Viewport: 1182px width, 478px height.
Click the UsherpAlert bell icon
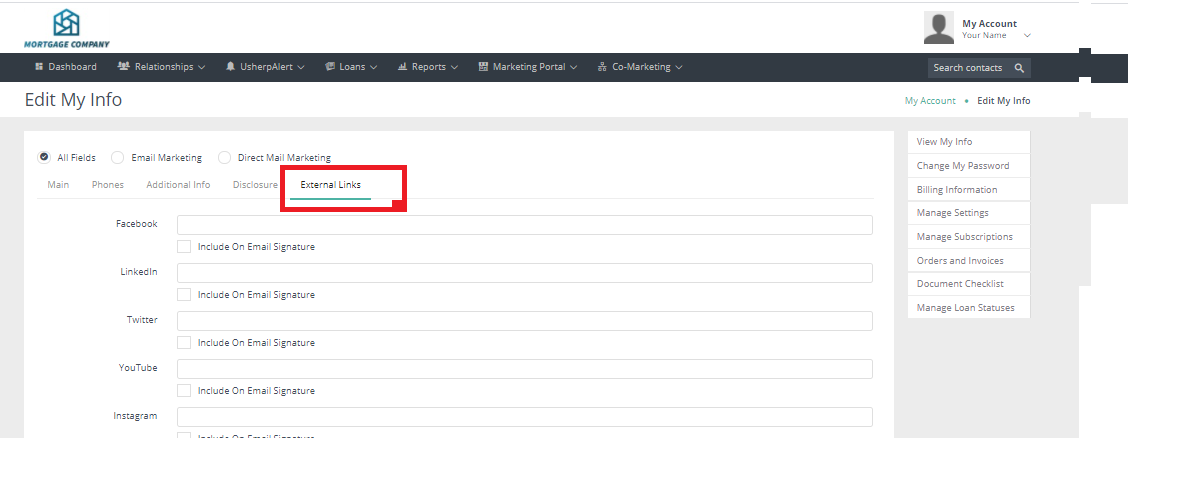tap(231, 67)
